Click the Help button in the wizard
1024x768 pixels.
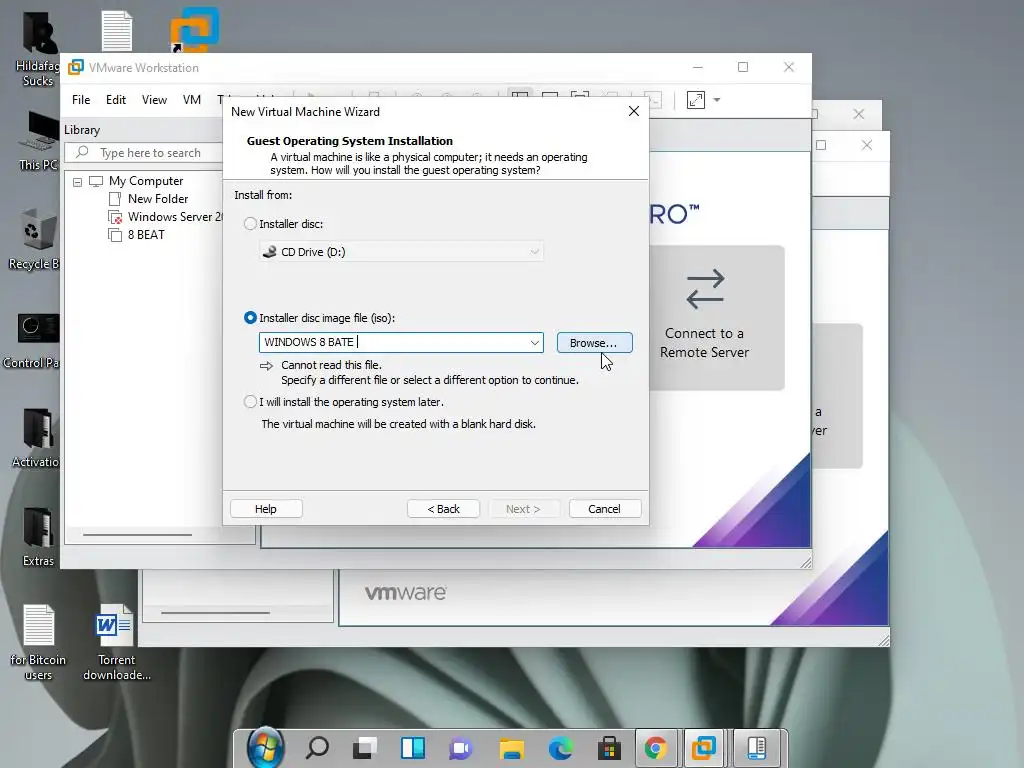coord(266,509)
